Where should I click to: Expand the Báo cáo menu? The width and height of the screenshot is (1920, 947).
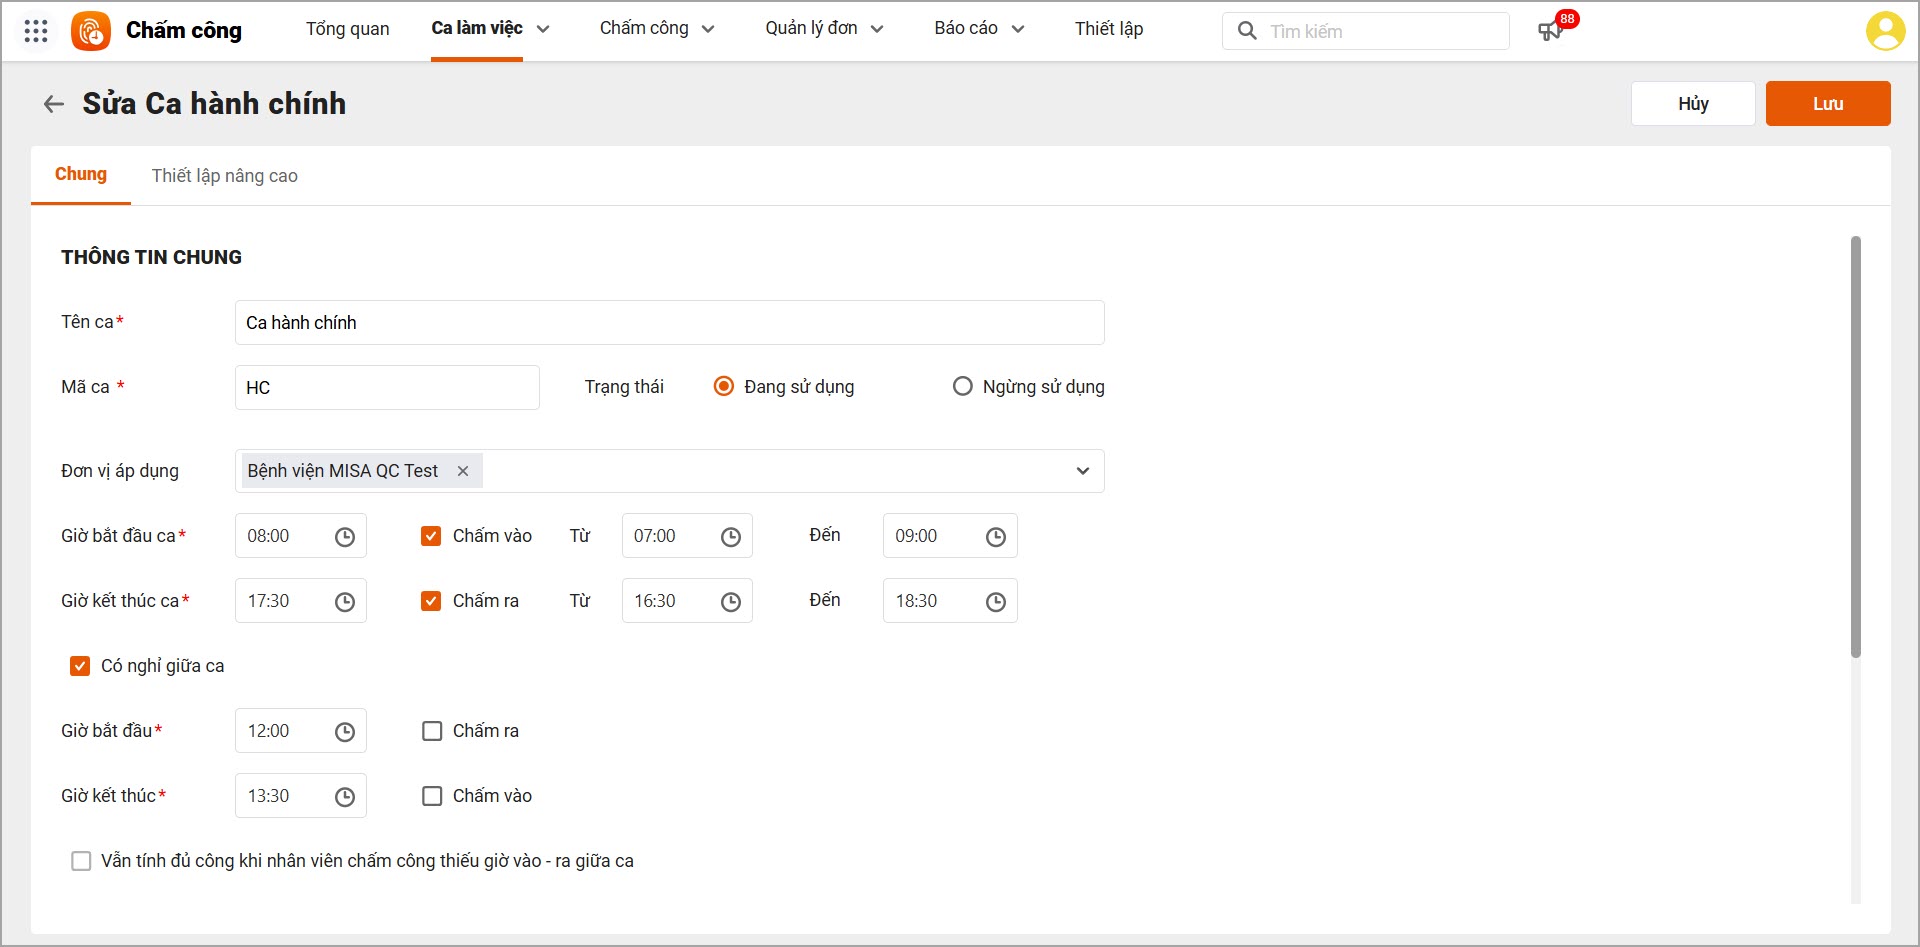[x=979, y=29]
